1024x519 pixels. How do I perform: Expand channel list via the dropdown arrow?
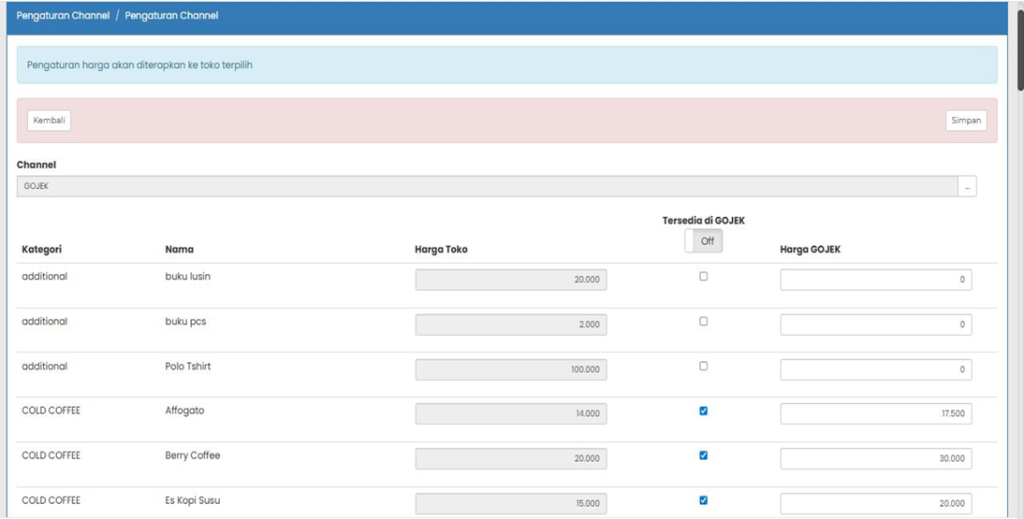[967, 186]
